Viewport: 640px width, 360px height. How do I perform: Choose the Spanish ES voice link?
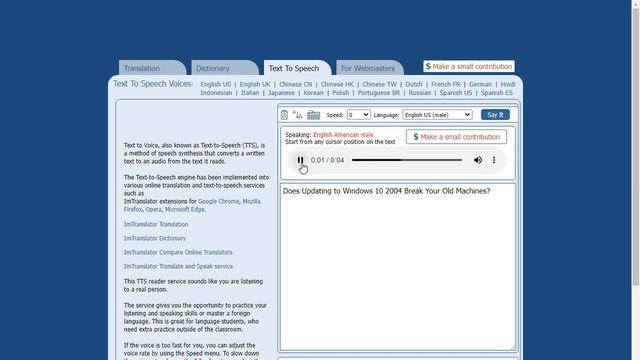point(496,93)
